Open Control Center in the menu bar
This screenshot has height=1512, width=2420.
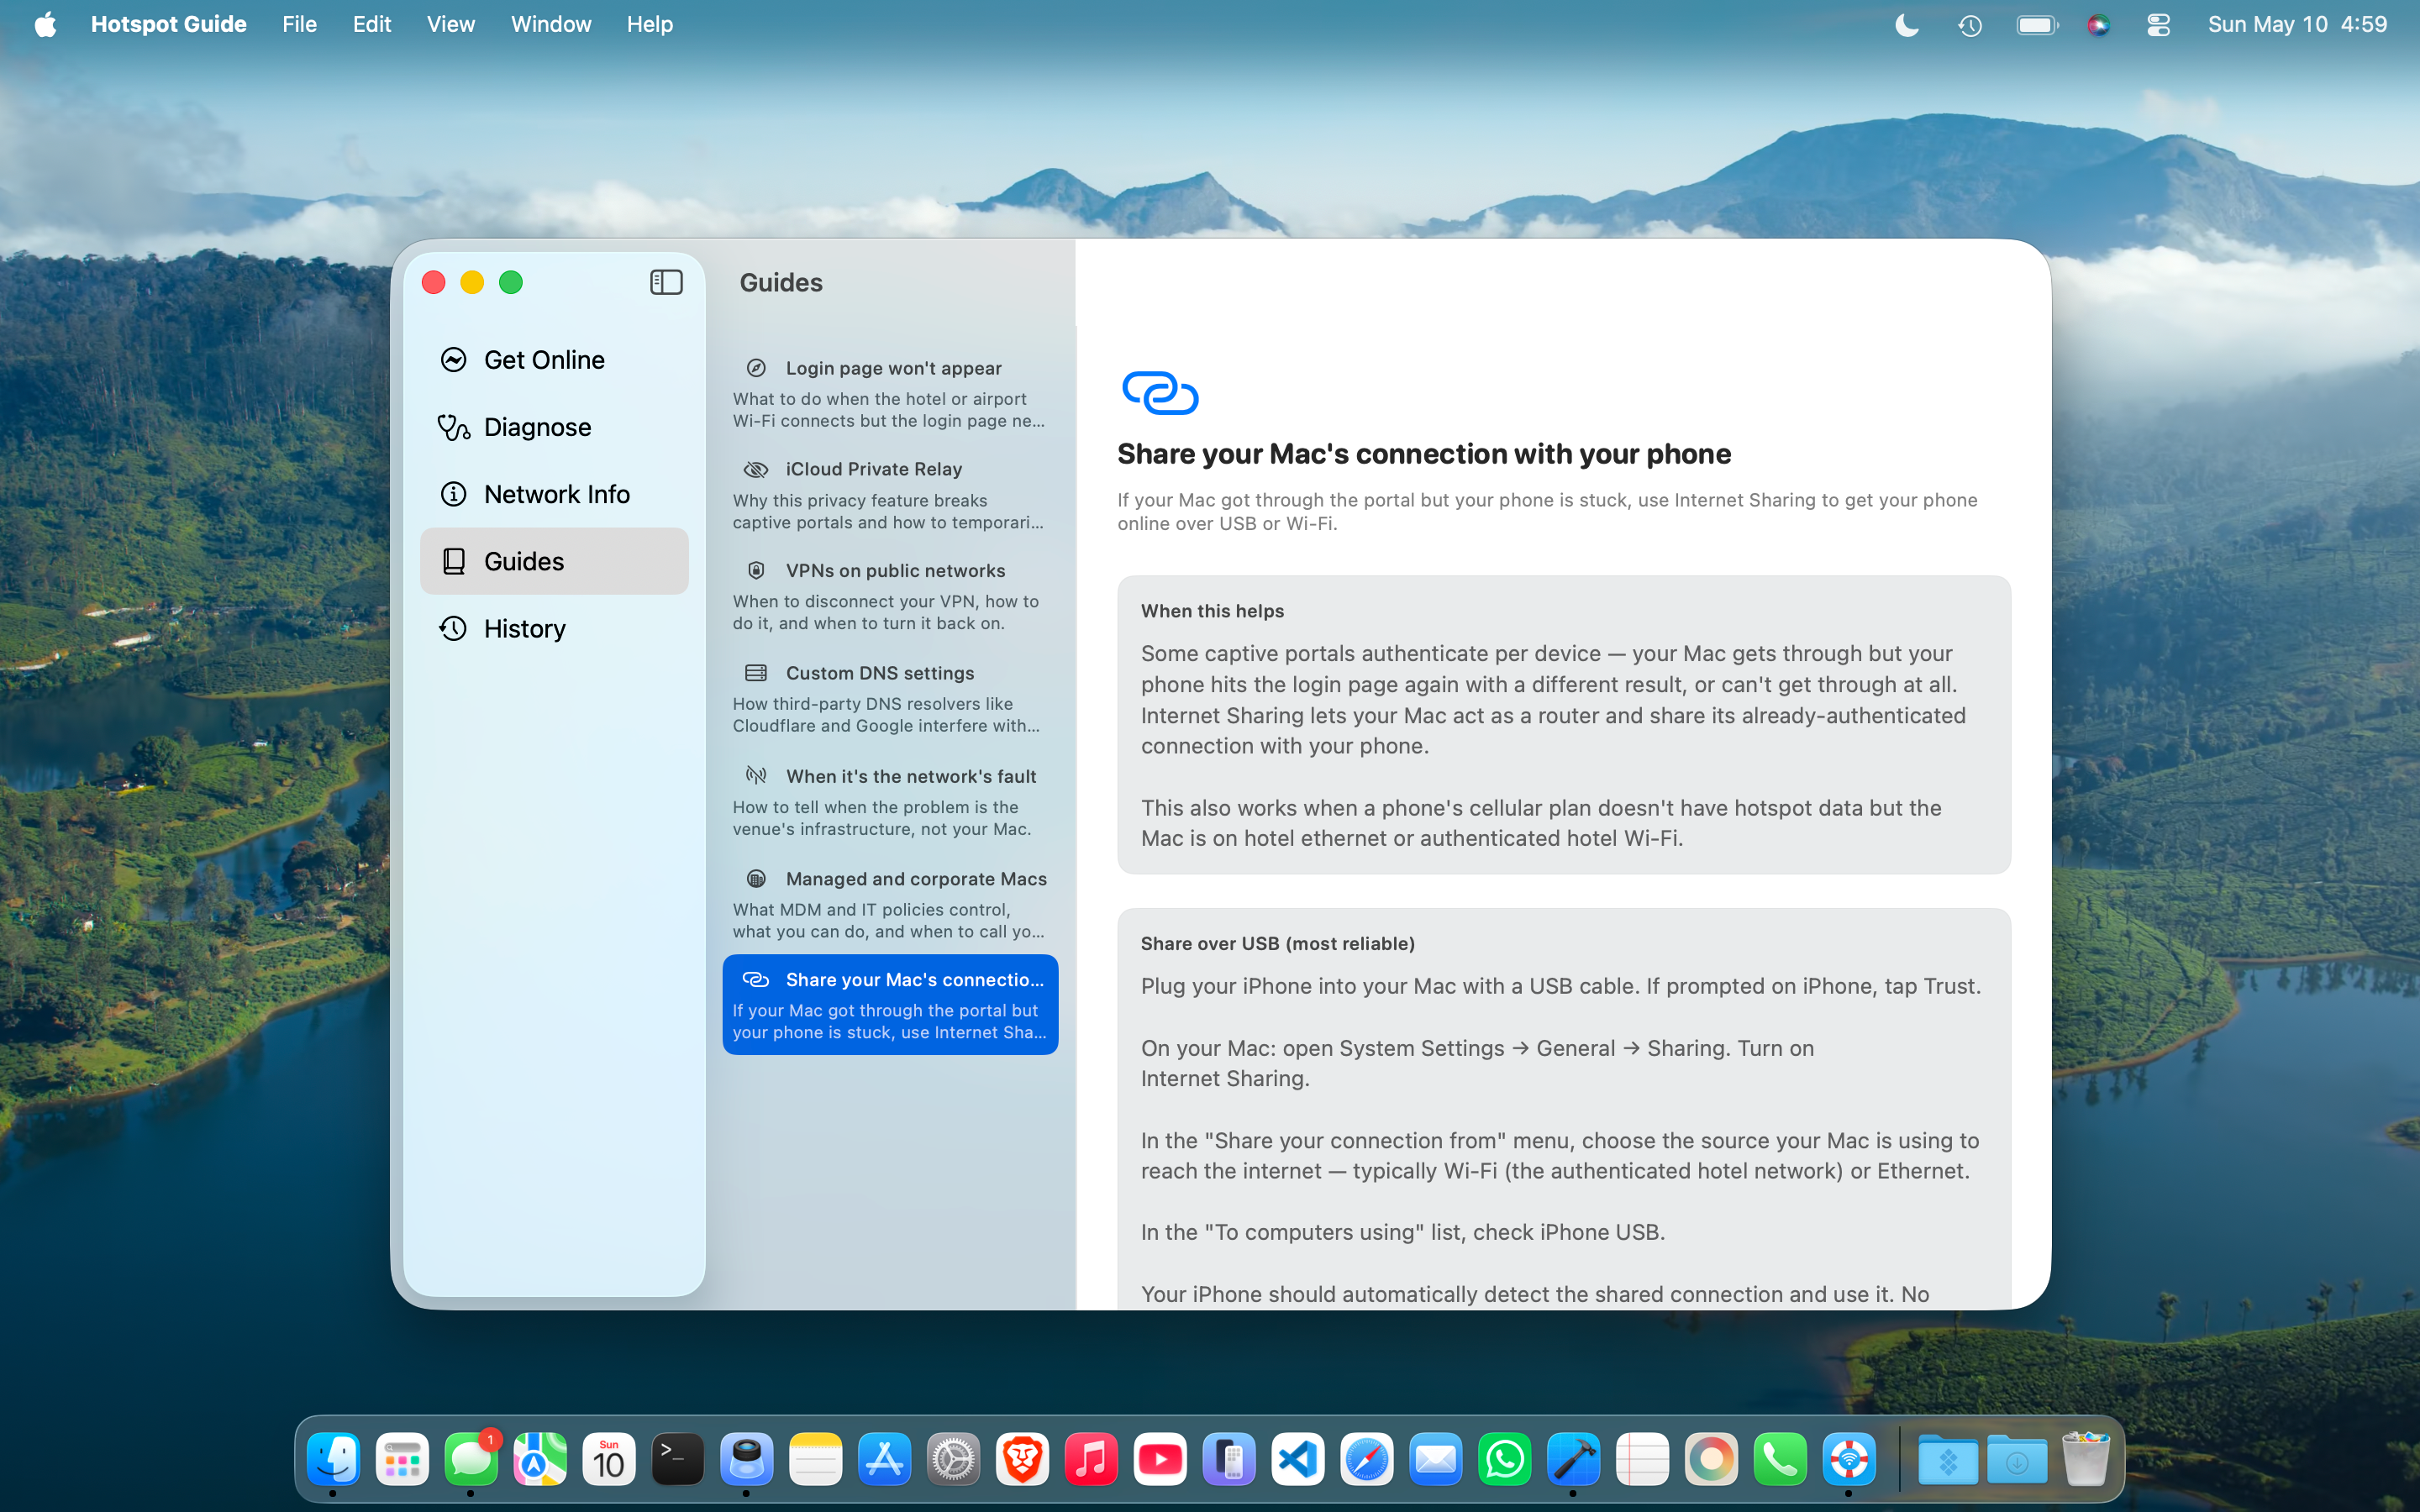[2158, 25]
